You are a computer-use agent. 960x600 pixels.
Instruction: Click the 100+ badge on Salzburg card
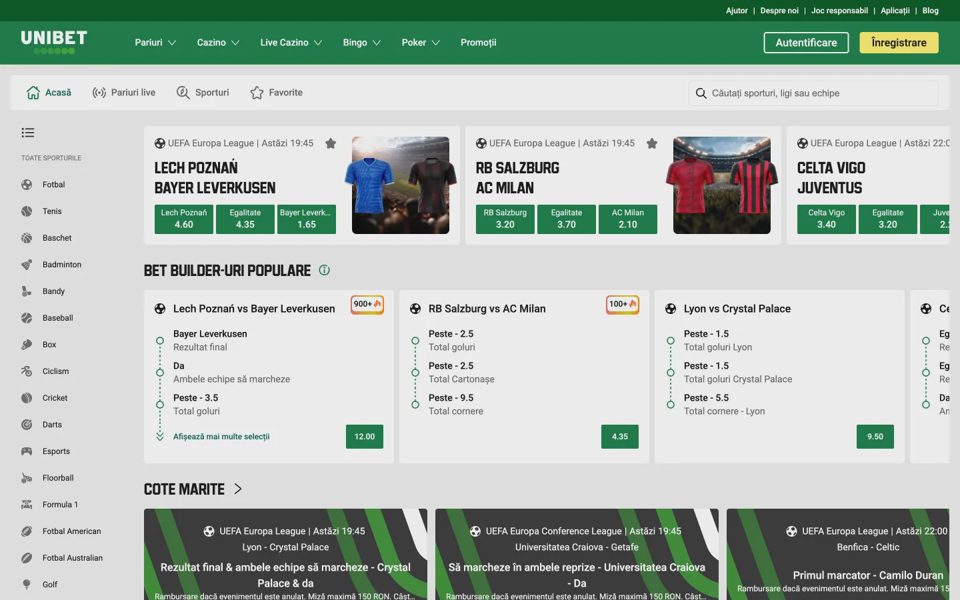623,304
